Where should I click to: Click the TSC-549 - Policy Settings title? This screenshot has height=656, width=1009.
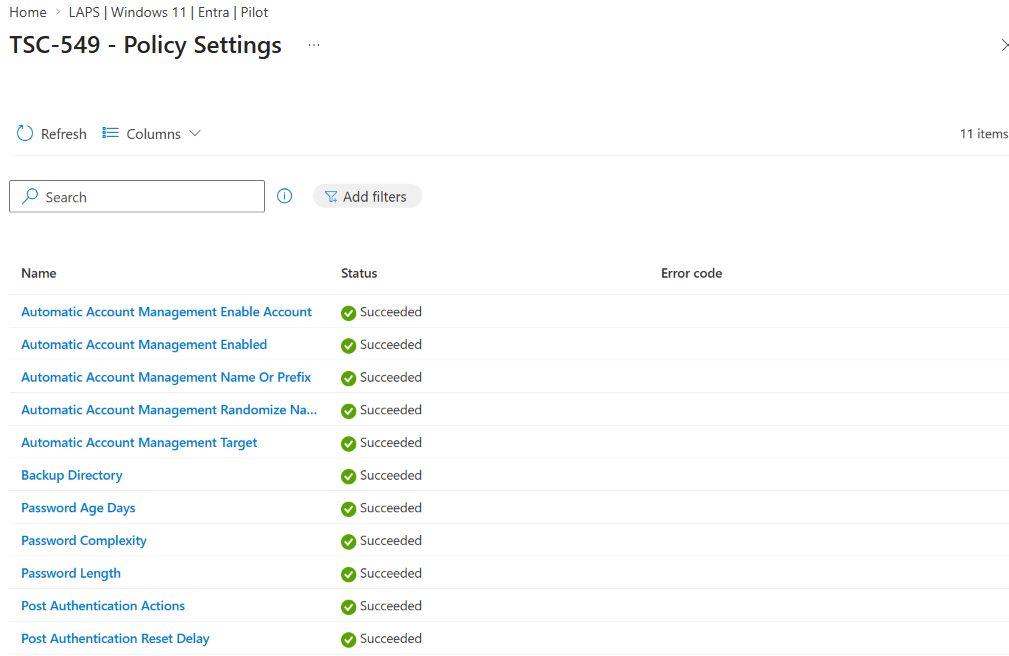145,45
